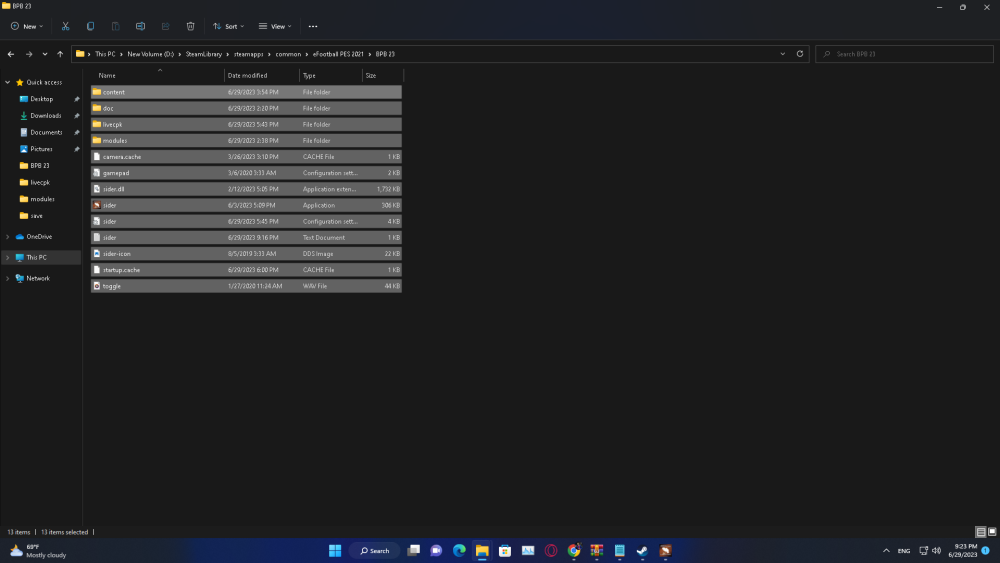Screen dimensions: 1000x563
Task: Expand the This PC tree node
Action: [7, 257]
